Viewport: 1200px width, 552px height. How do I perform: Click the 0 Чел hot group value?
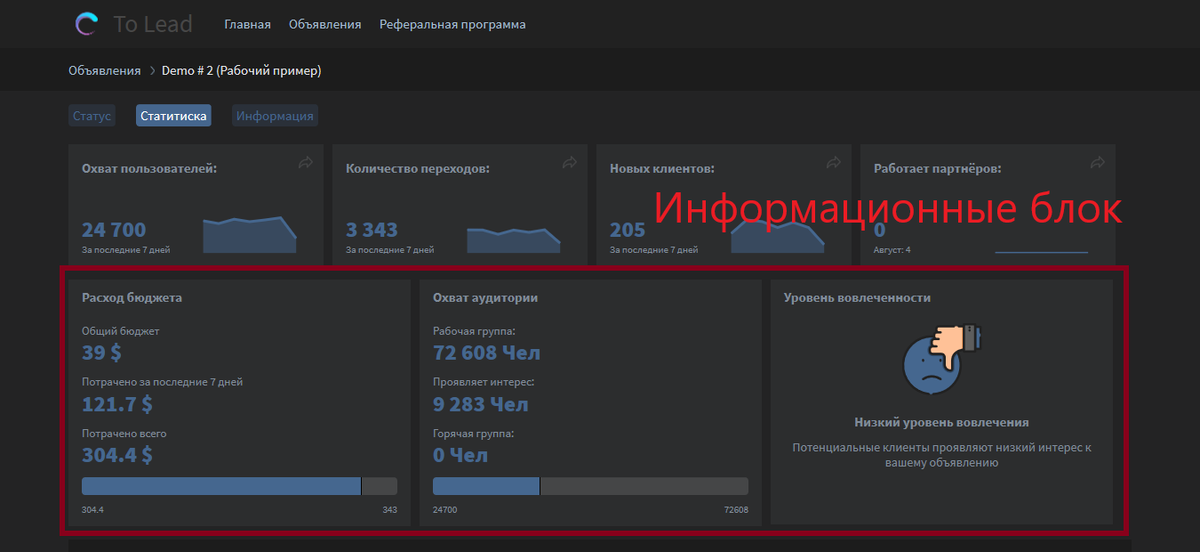coord(460,455)
